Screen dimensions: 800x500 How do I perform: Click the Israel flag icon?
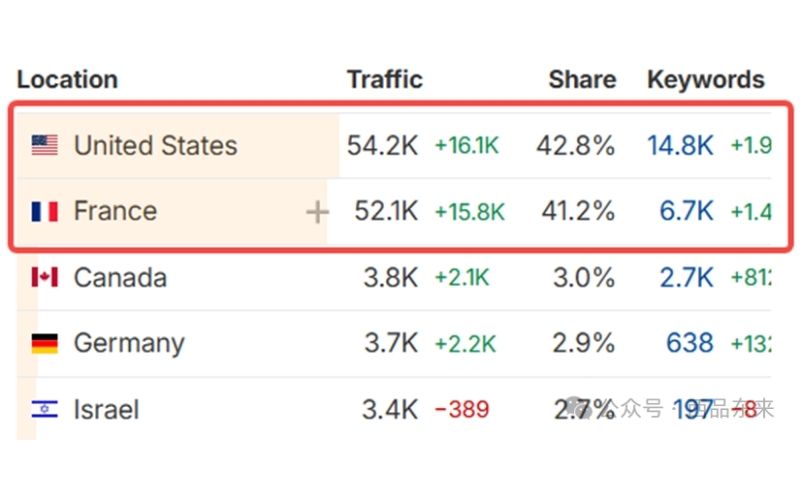tap(44, 409)
